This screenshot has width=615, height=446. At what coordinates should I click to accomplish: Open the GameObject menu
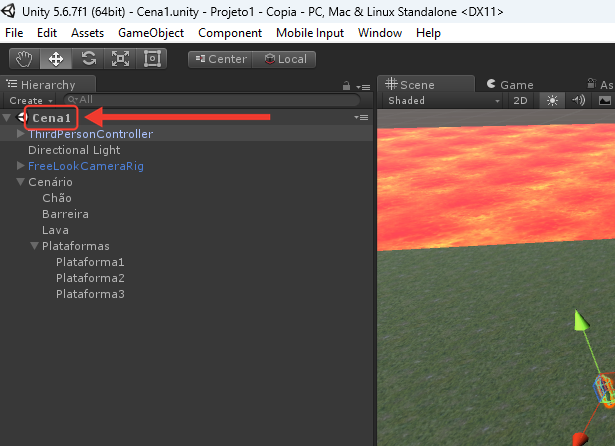coord(151,33)
